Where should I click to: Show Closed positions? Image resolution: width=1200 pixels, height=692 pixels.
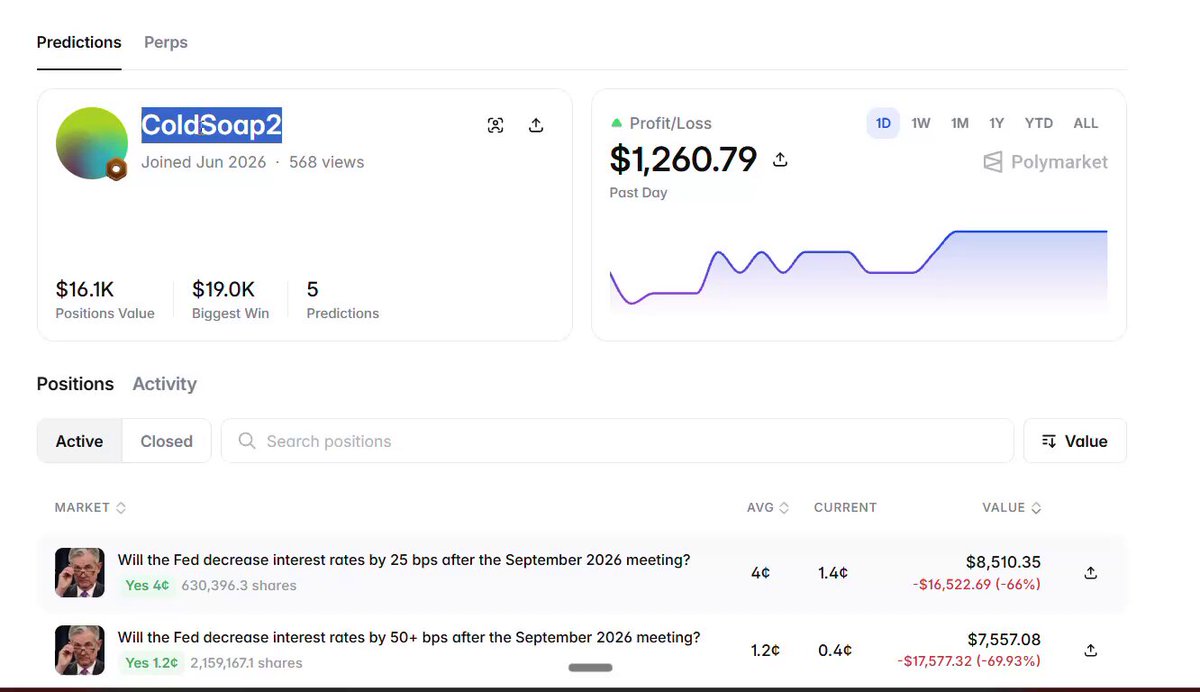pyautogui.click(x=167, y=441)
